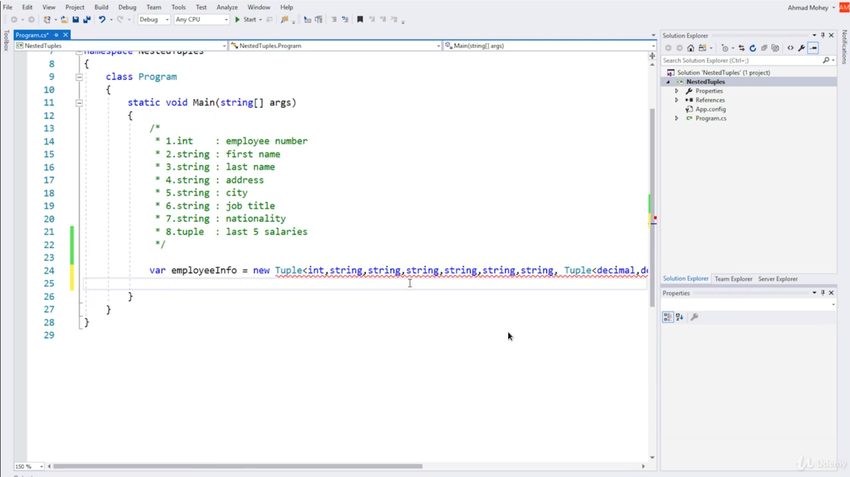Open the Main(string[] args) member dropdown
850x477 pixels.
pos(550,46)
